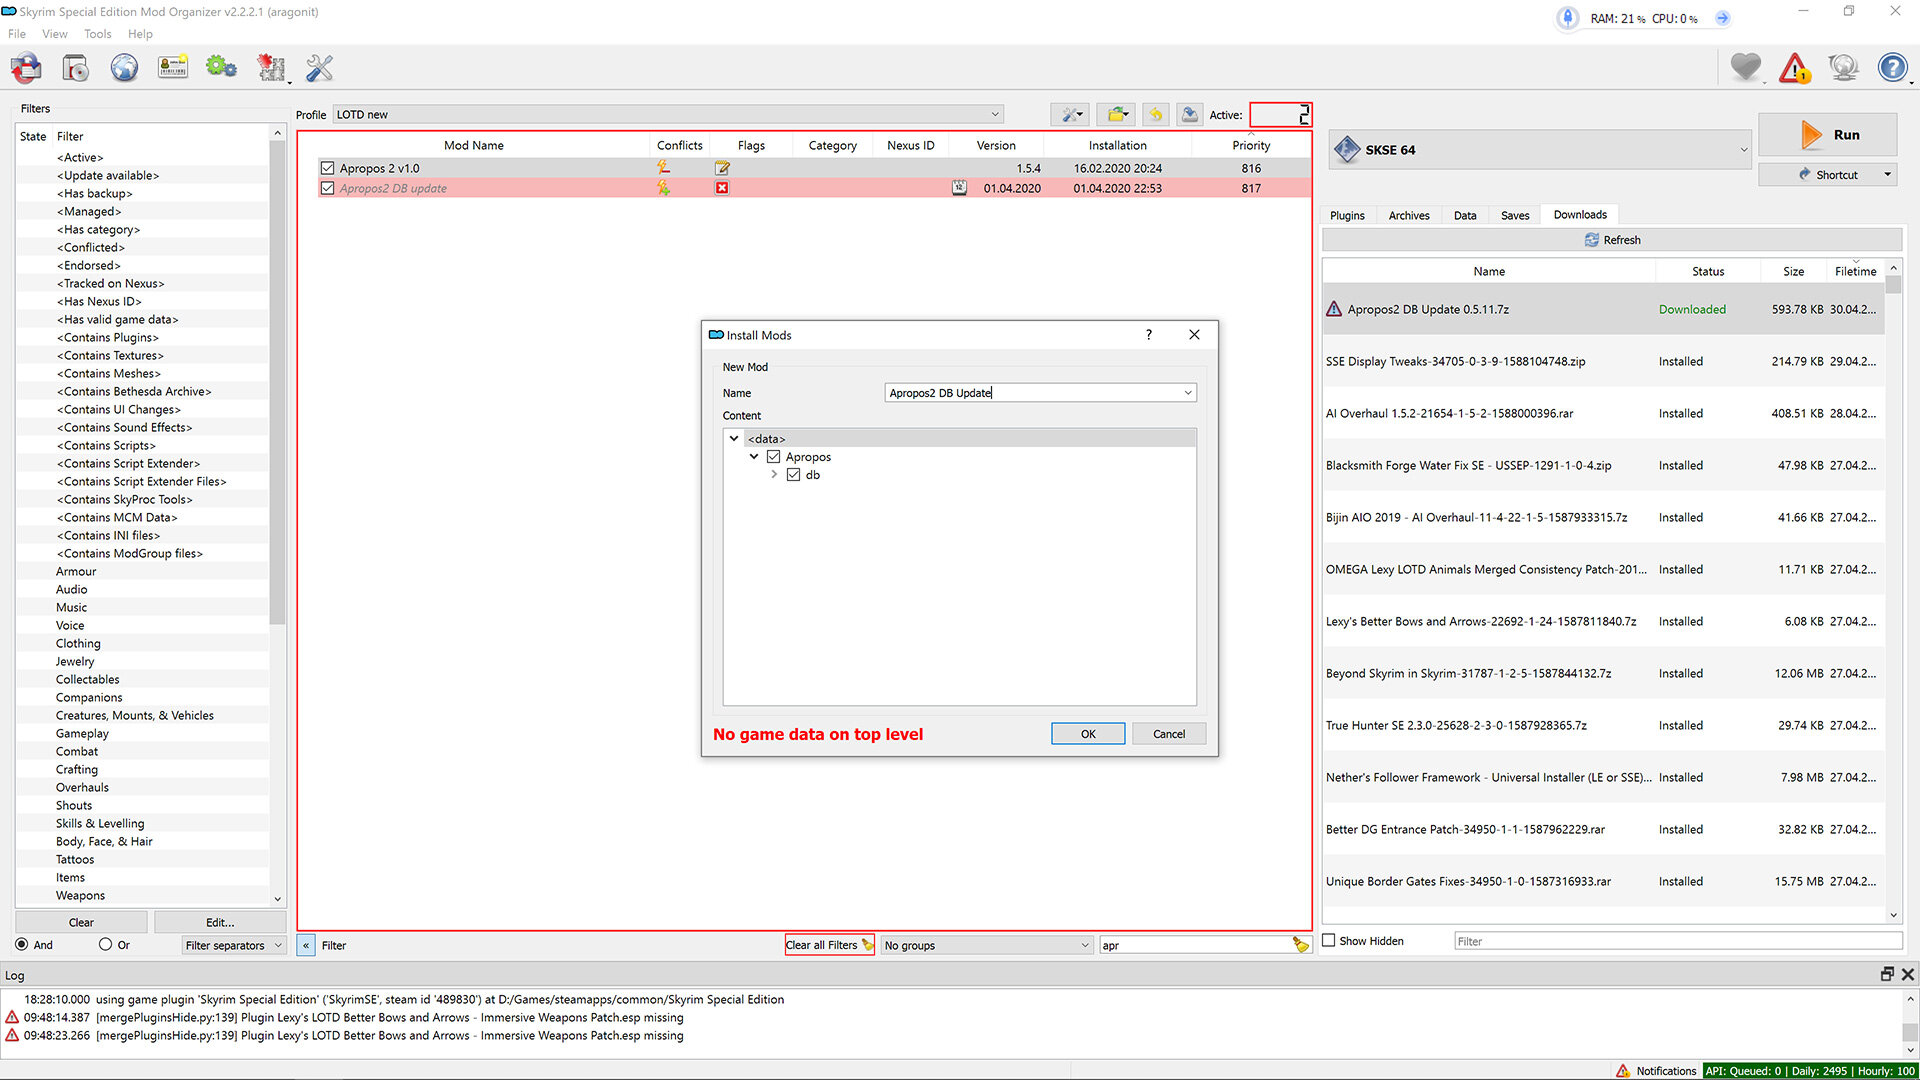The width and height of the screenshot is (1920, 1080).
Task: Open the File menu
Action: [17, 34]
